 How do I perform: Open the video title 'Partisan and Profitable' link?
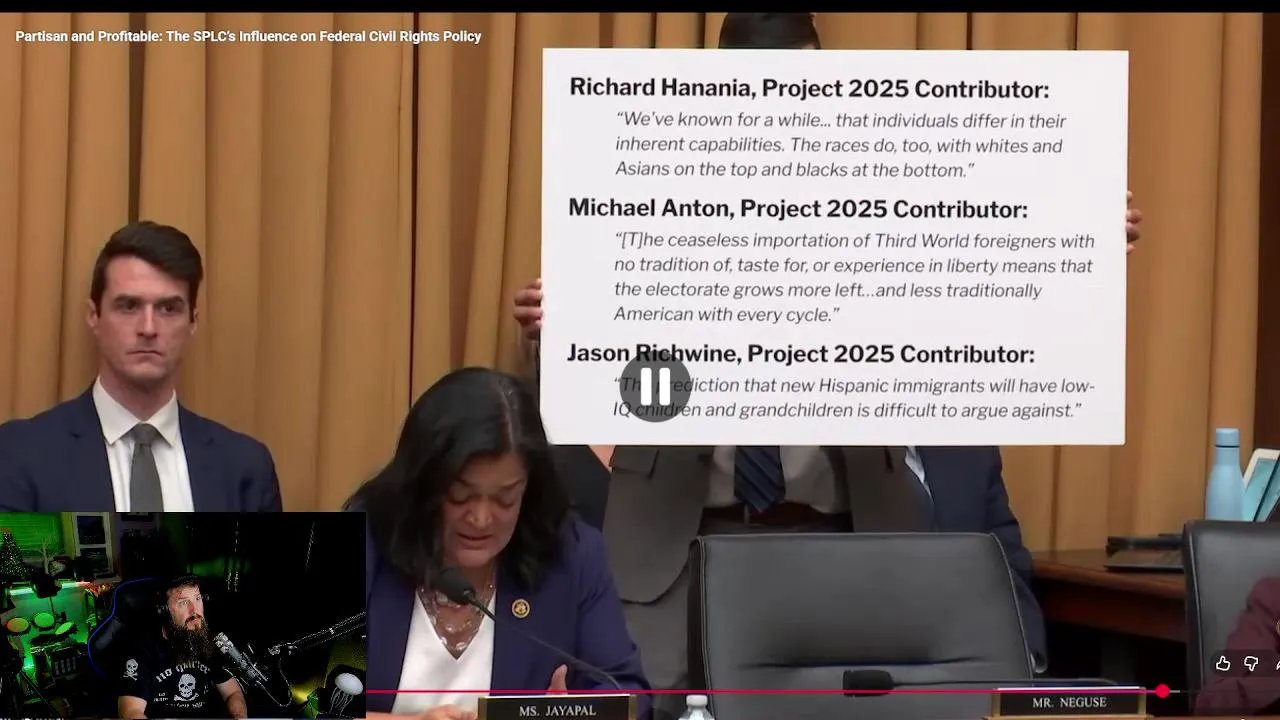click(x=248, y=36)
